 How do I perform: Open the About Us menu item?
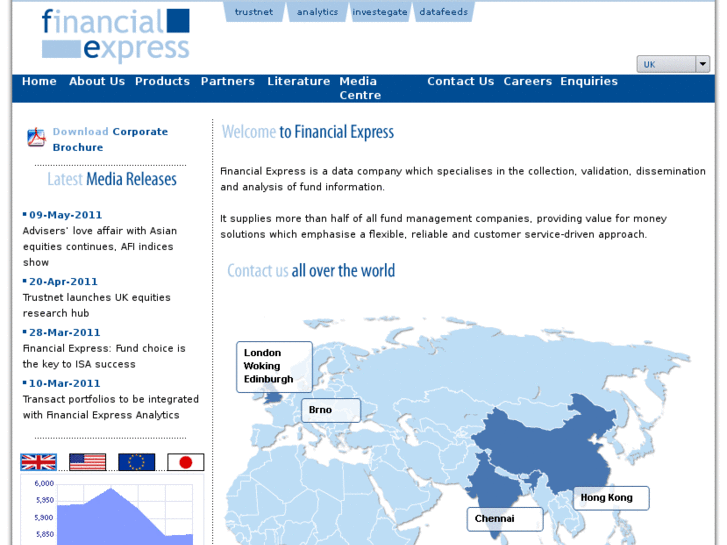pyautogui.click(x=97, y=81)
